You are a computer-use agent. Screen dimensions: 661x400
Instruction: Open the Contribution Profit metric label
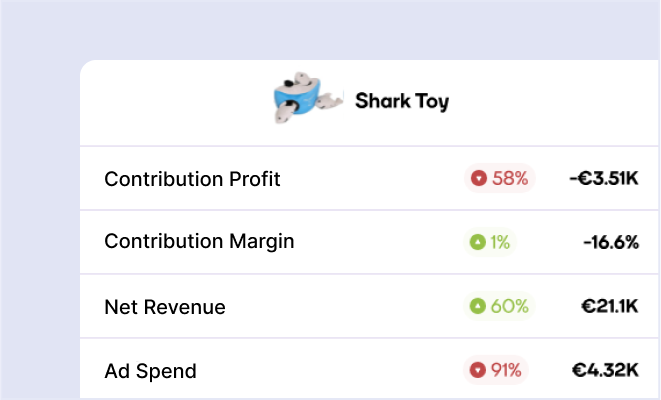(192, 179)
